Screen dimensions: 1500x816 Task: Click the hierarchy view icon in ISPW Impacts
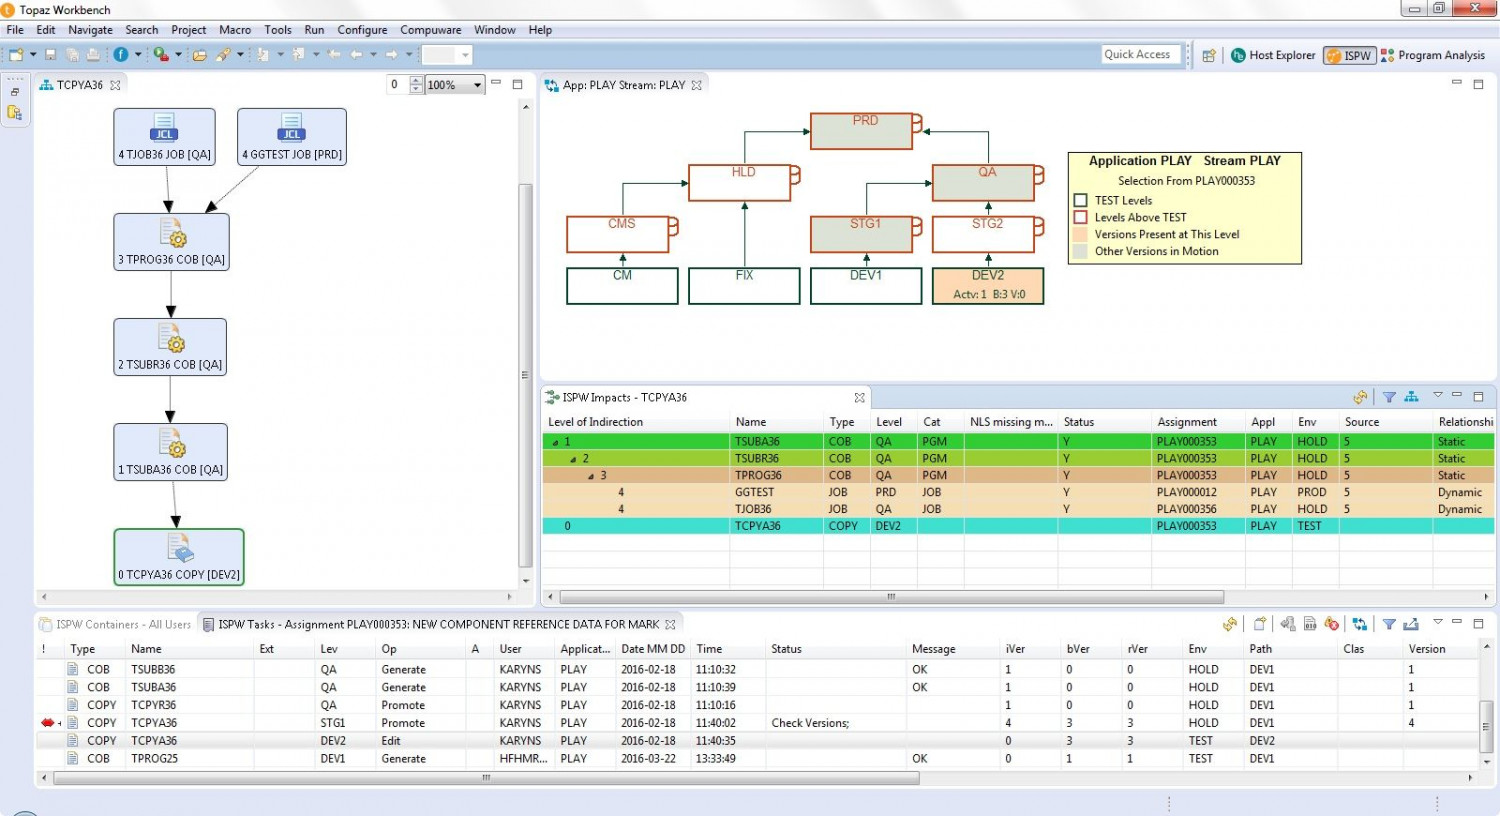(x=1410, y=397)
